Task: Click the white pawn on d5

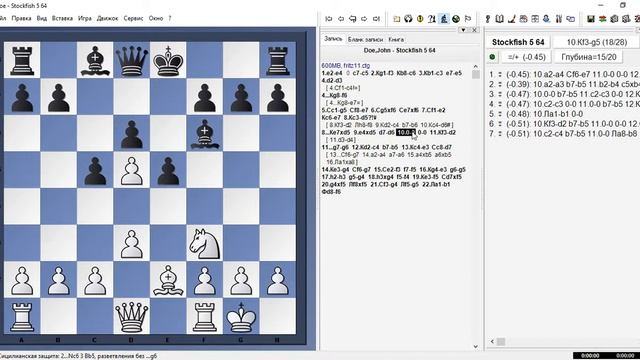Action: tap(131, 170)
